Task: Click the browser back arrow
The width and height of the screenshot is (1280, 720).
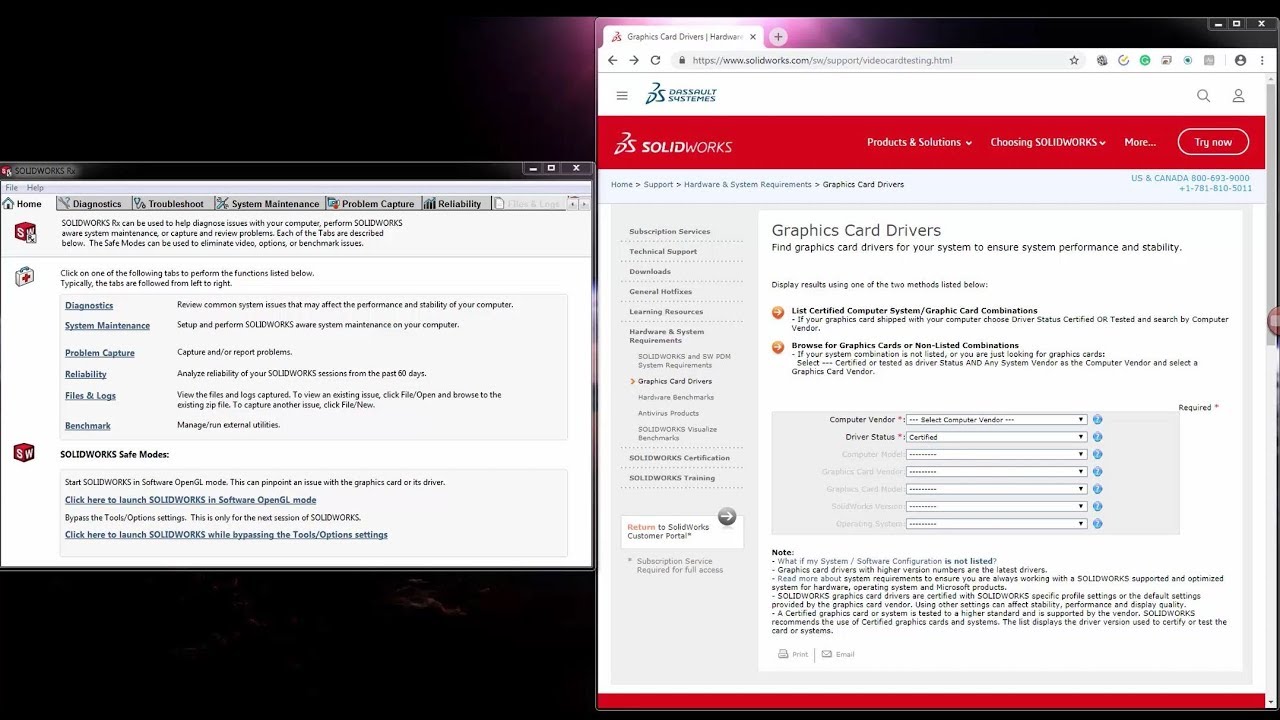Action: click(613, 60)
